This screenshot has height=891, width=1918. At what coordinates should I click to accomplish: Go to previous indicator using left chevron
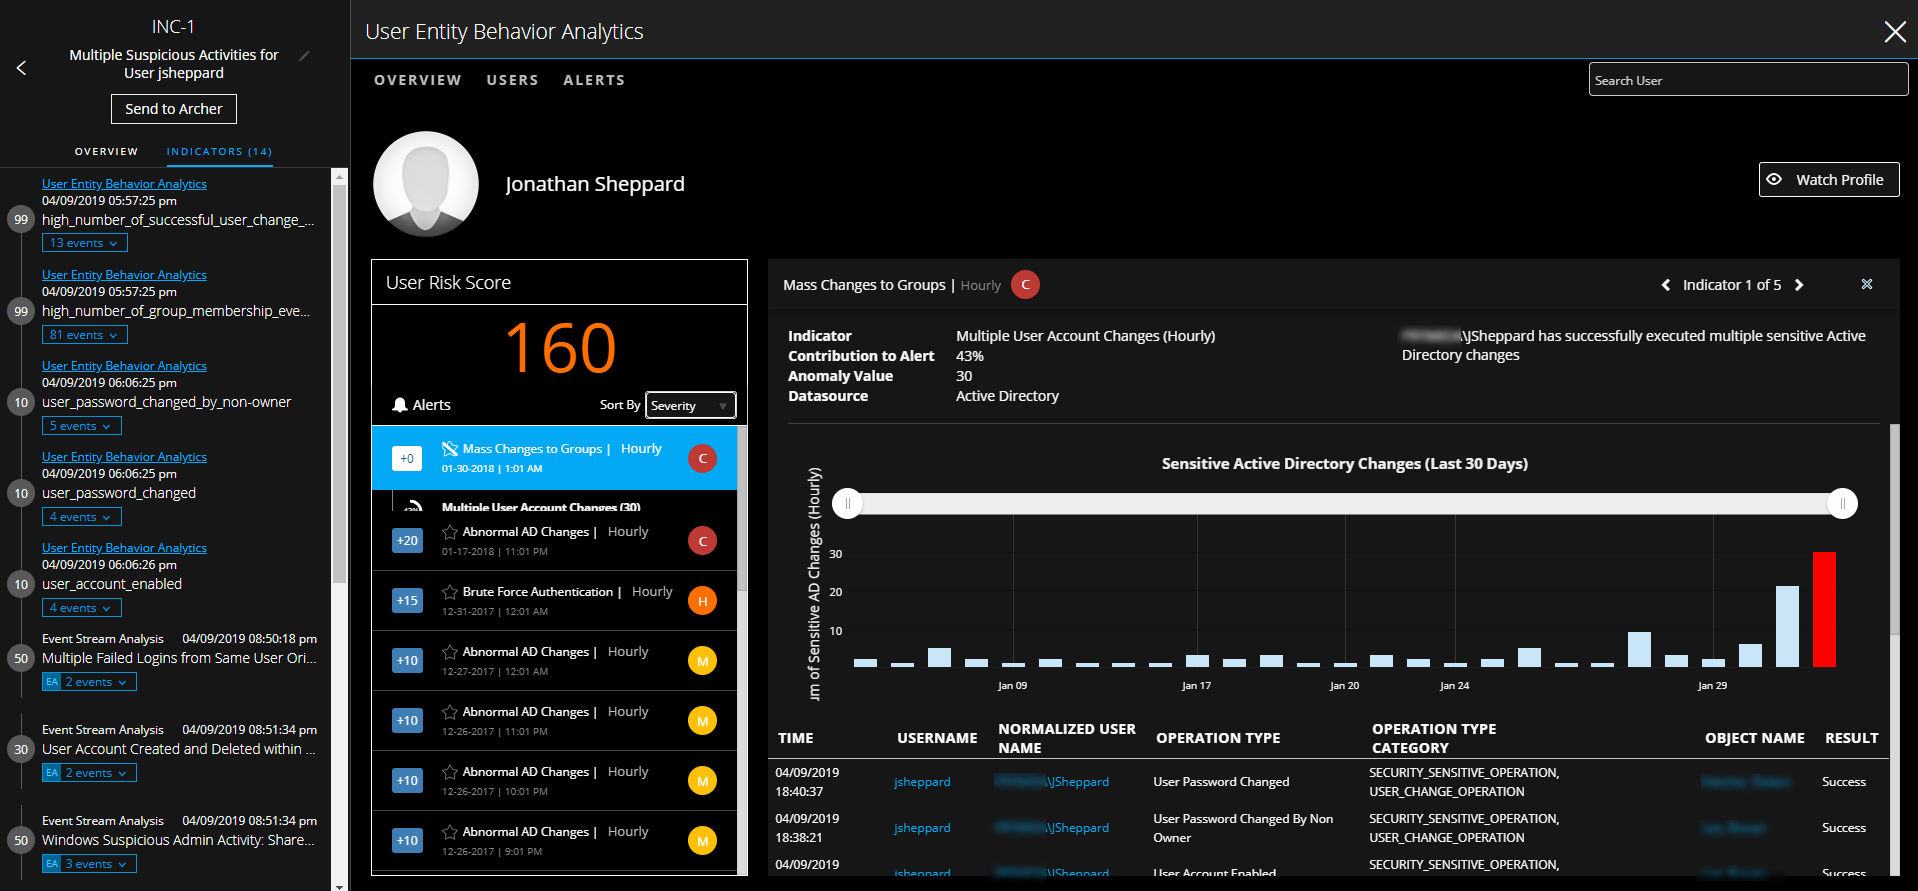pos(1666,285)
